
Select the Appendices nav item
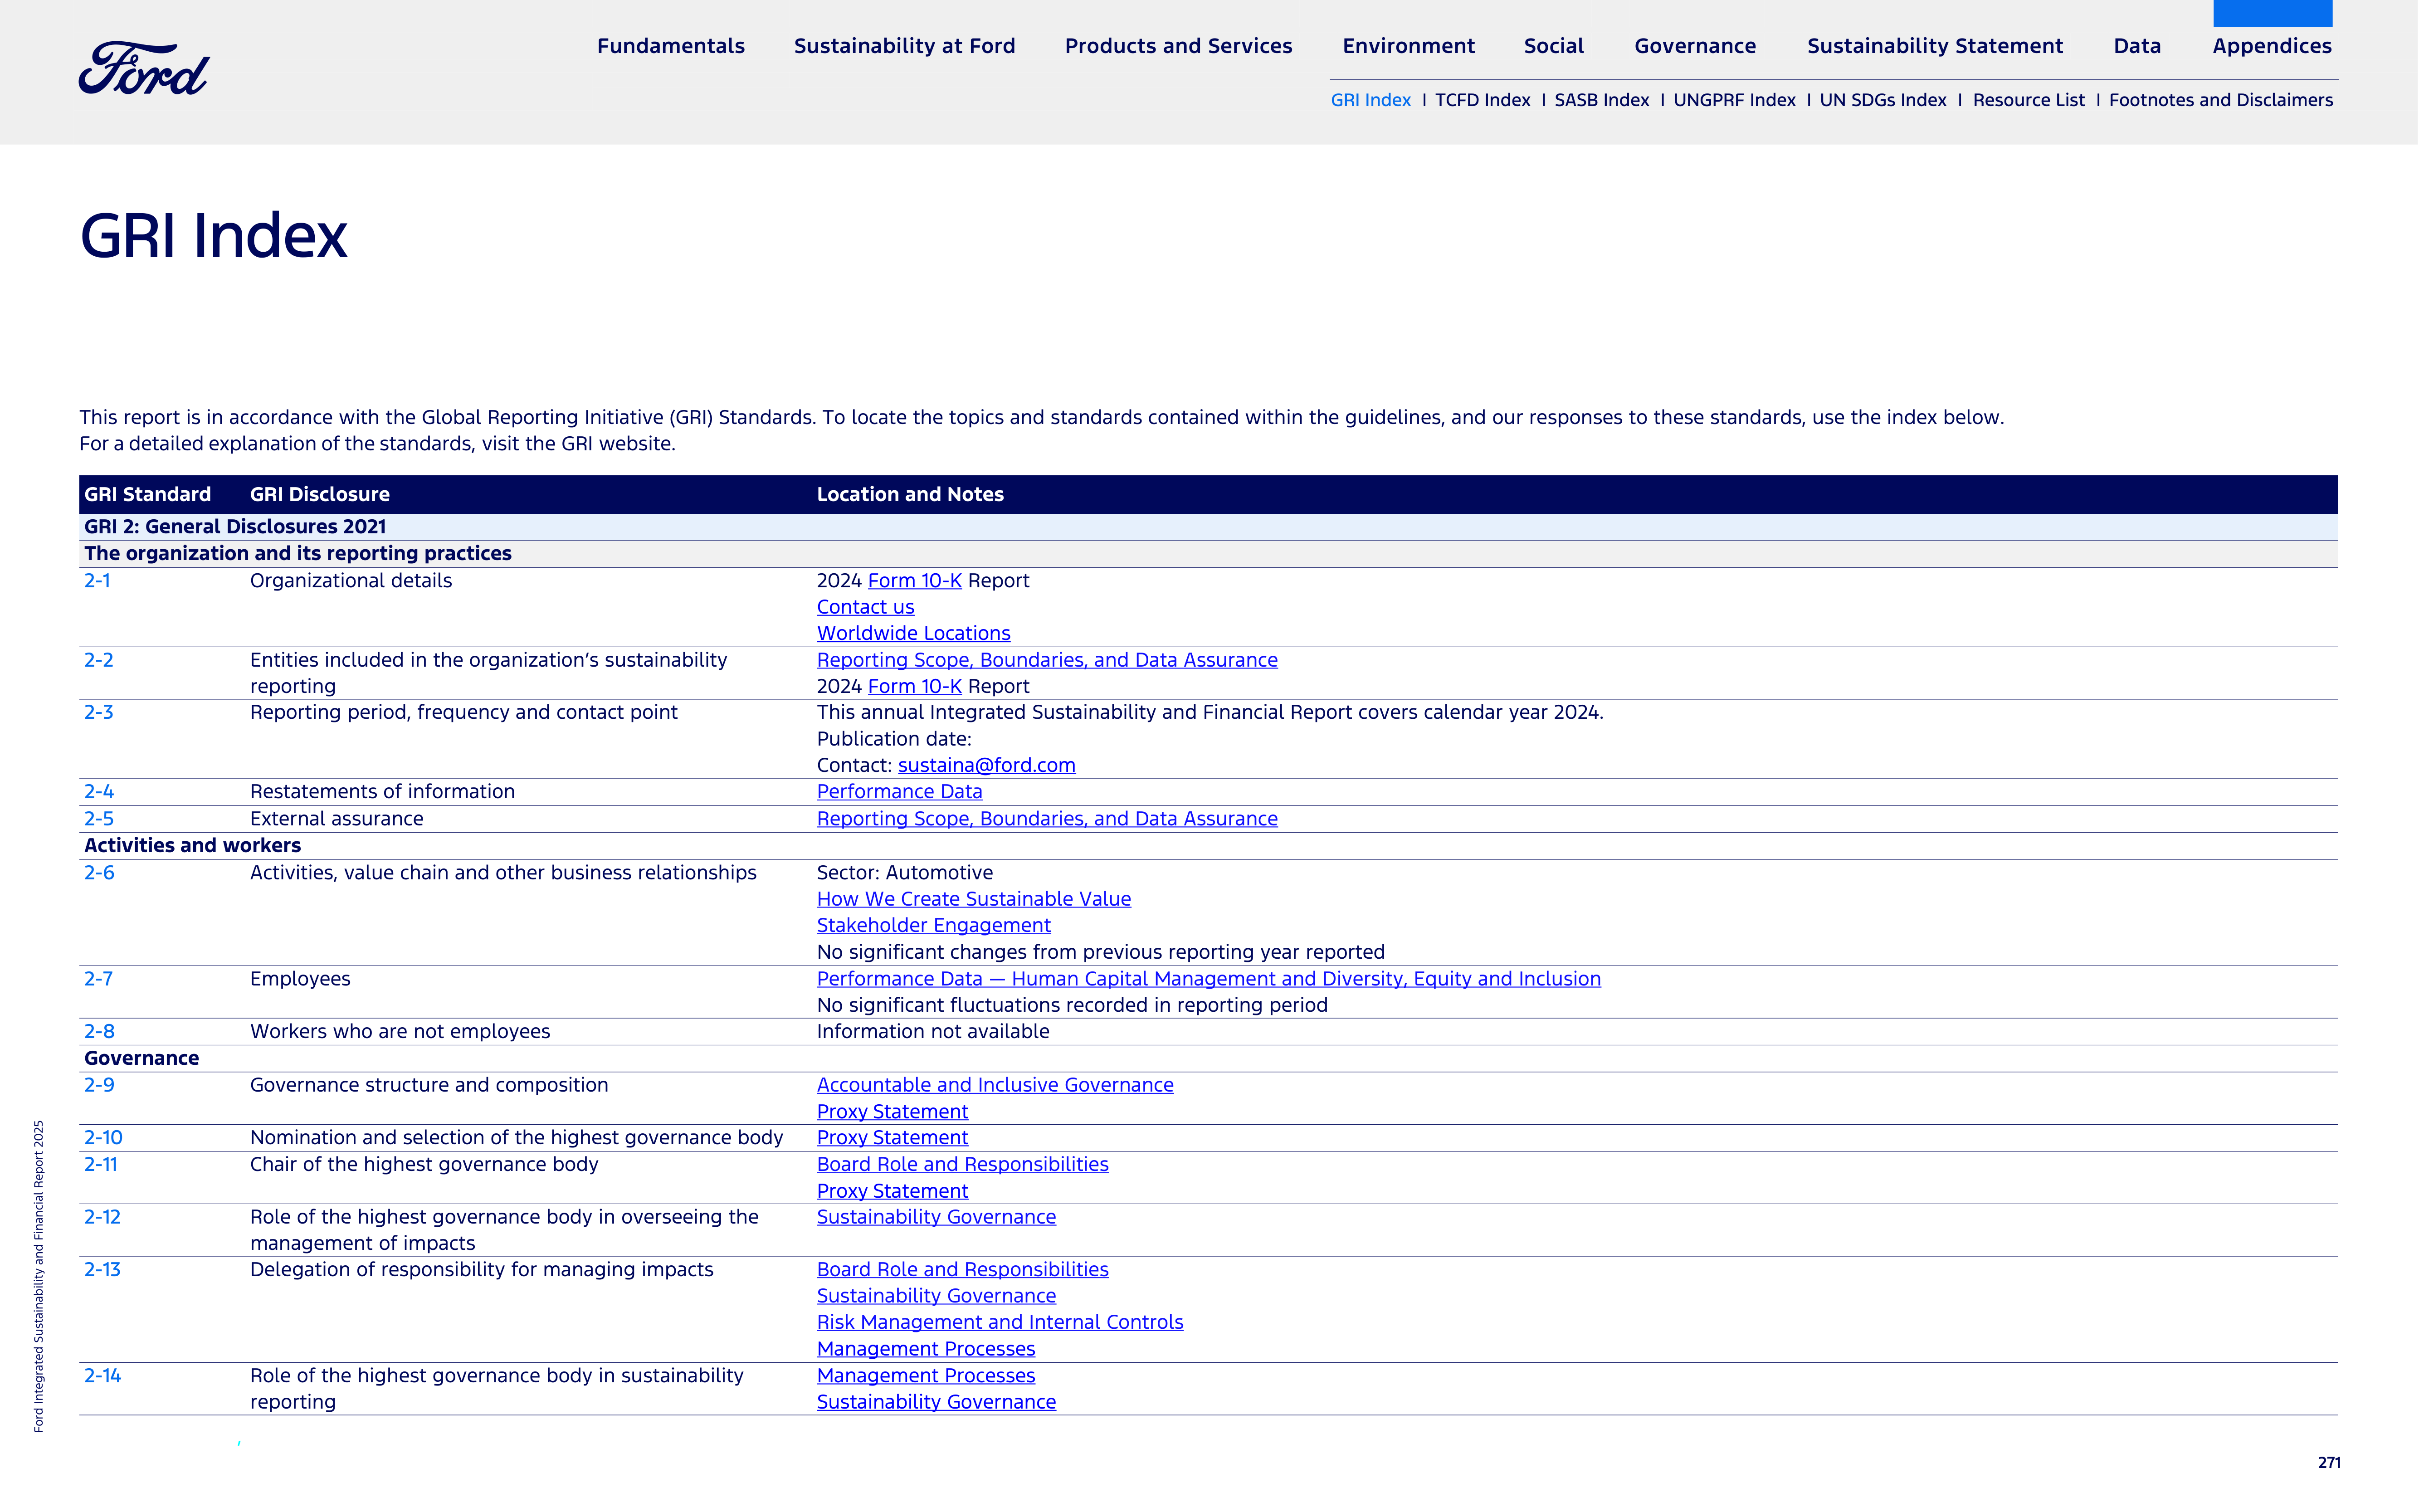click(x=2272, y=46)
